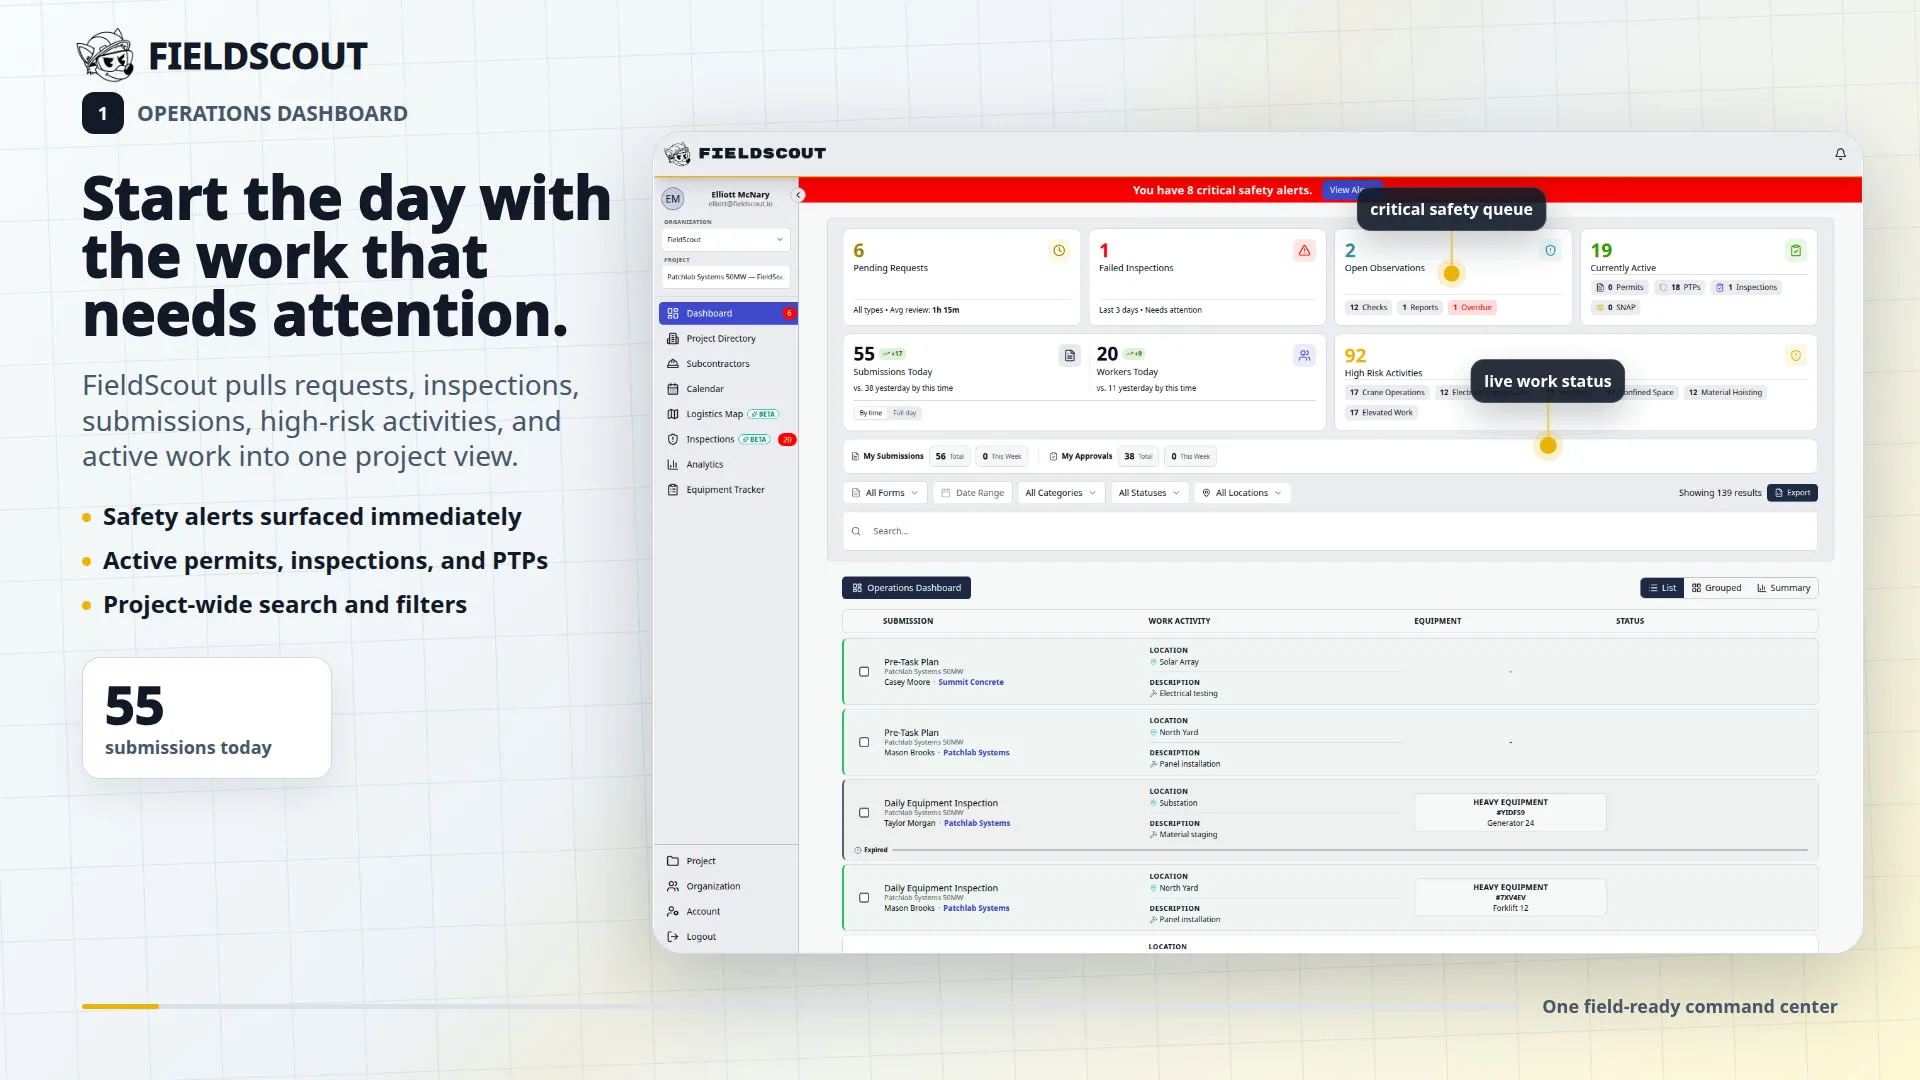Click My Approvals tab
This screenshot has height=1080, width=1920.
click(1080, 457)
